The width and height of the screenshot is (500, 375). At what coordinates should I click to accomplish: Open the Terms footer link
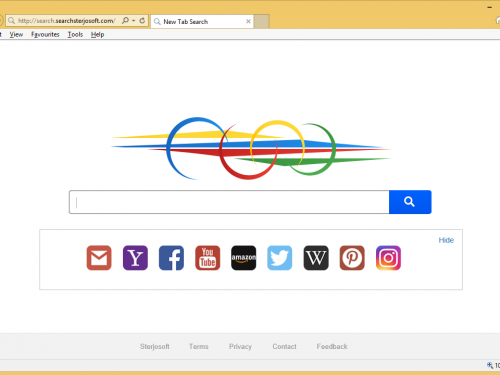tap(199, 346)
